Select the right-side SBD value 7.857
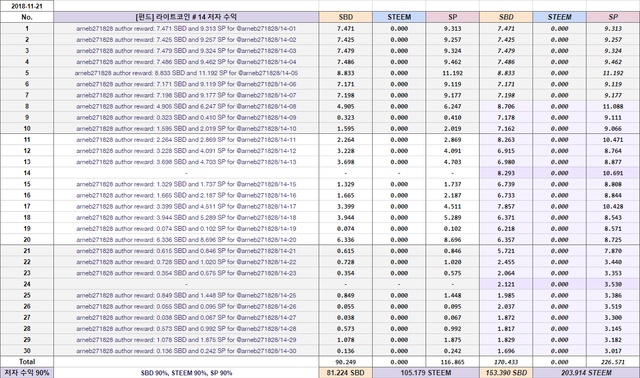This screenshot has width=640, height=378. [x=506, y=207]
